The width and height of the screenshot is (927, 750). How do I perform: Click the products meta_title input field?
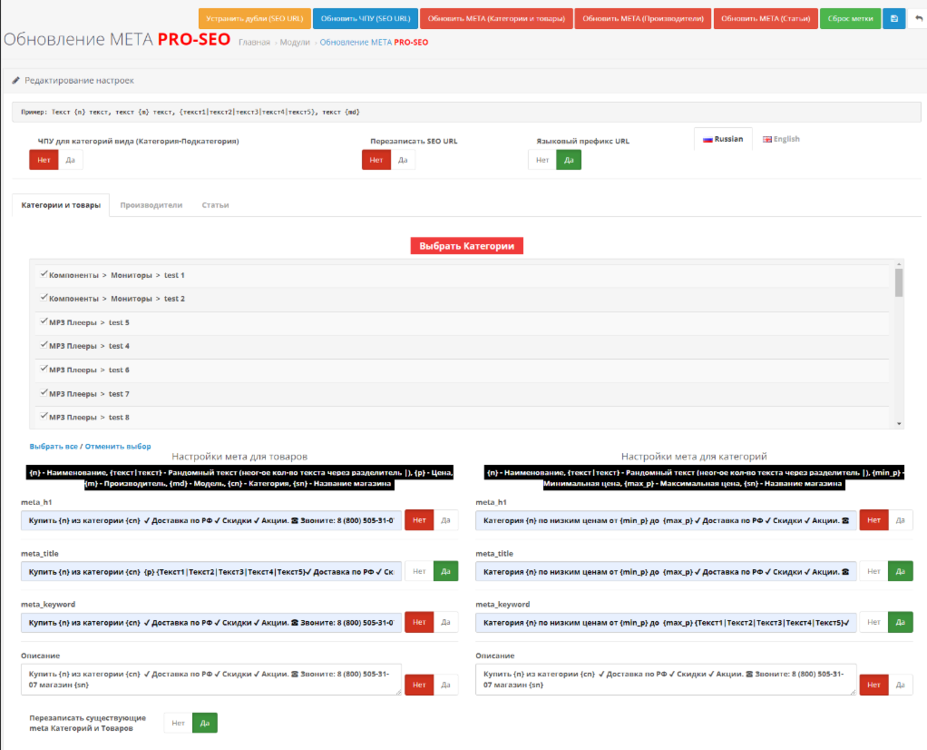tap(211, 572)
